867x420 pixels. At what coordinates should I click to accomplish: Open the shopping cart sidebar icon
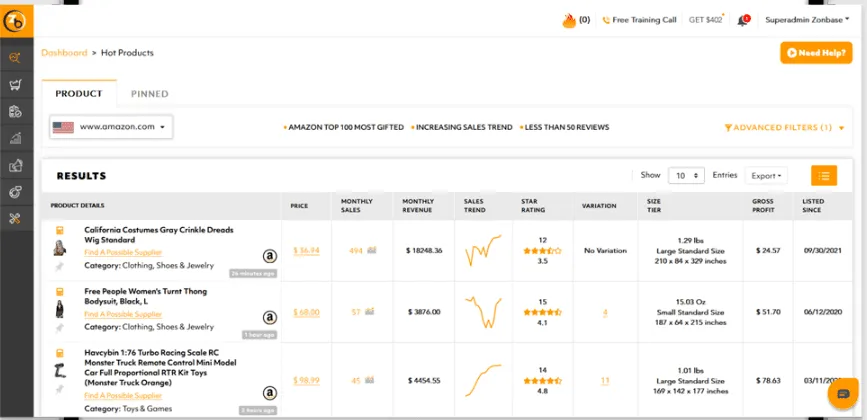tap(15, 85)
